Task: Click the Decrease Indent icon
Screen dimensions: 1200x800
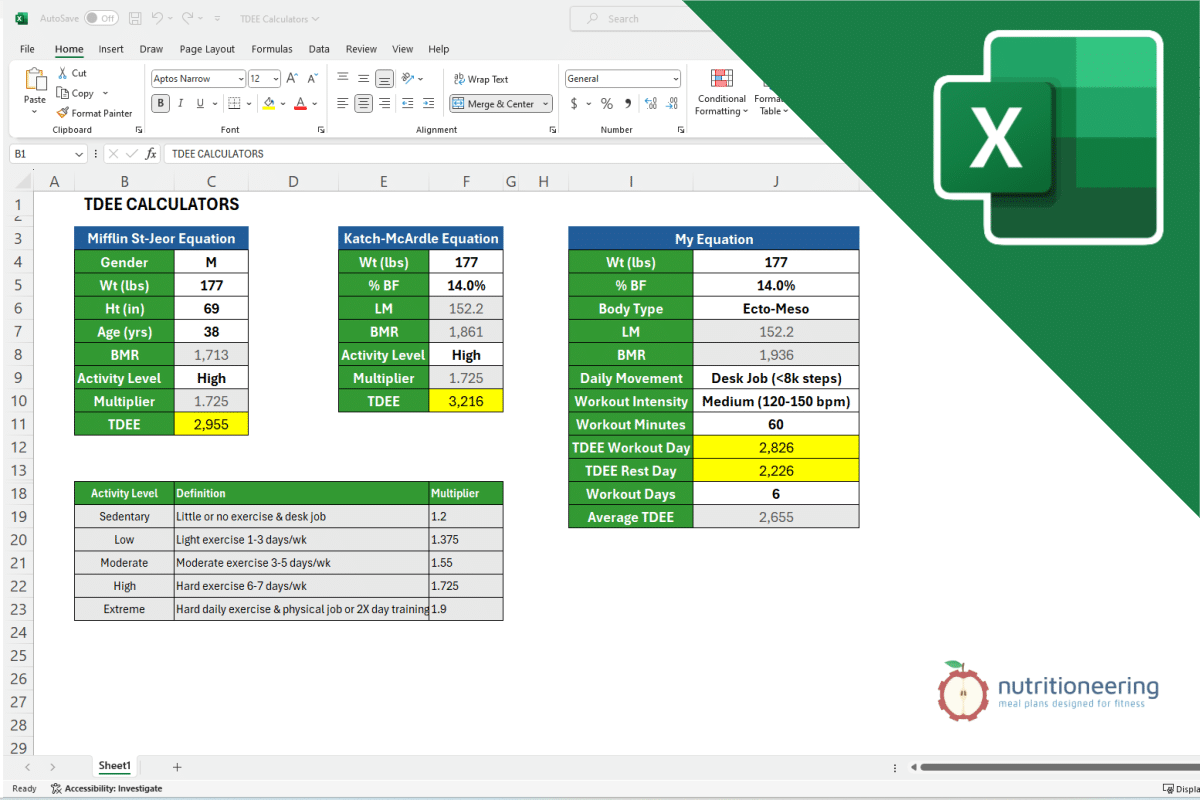Action: point(408,103)
